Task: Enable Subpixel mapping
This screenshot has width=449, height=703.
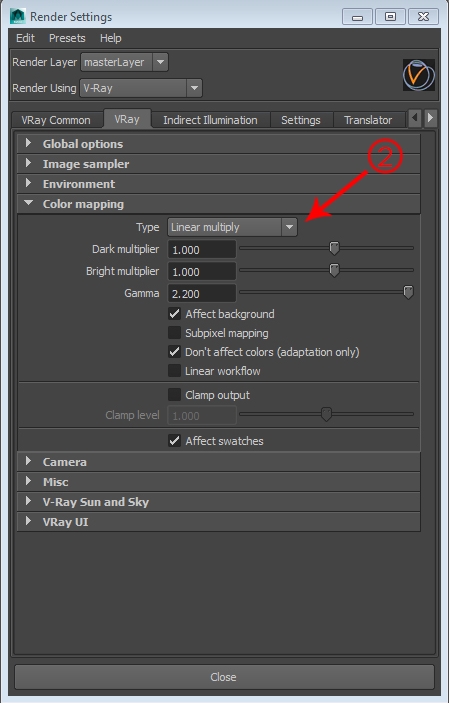Action: pos(174,333)
